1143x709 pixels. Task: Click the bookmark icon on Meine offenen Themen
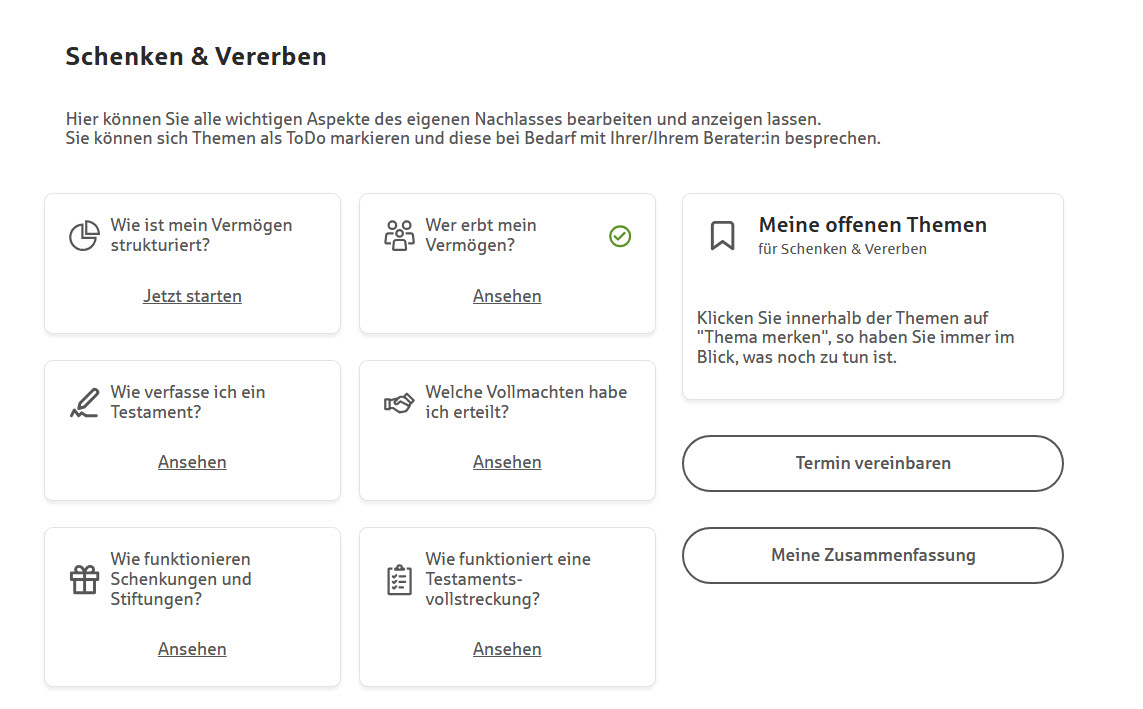point(722,236)
